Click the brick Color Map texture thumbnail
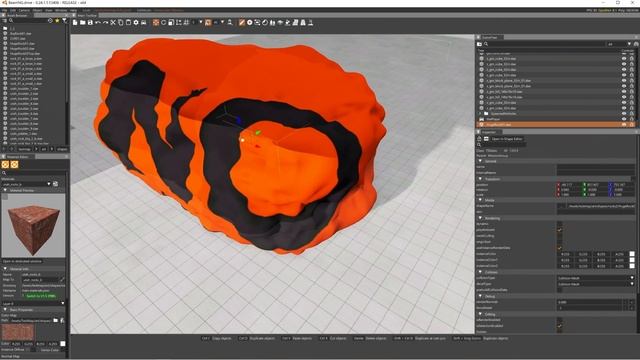Screen dimensions: 640x360 (18, 333)
